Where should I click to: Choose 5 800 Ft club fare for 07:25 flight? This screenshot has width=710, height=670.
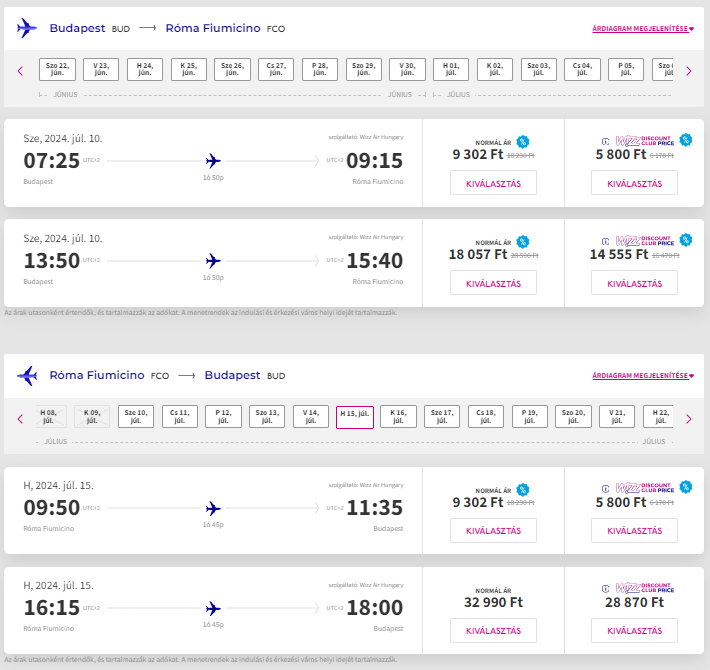coord(634,183)
